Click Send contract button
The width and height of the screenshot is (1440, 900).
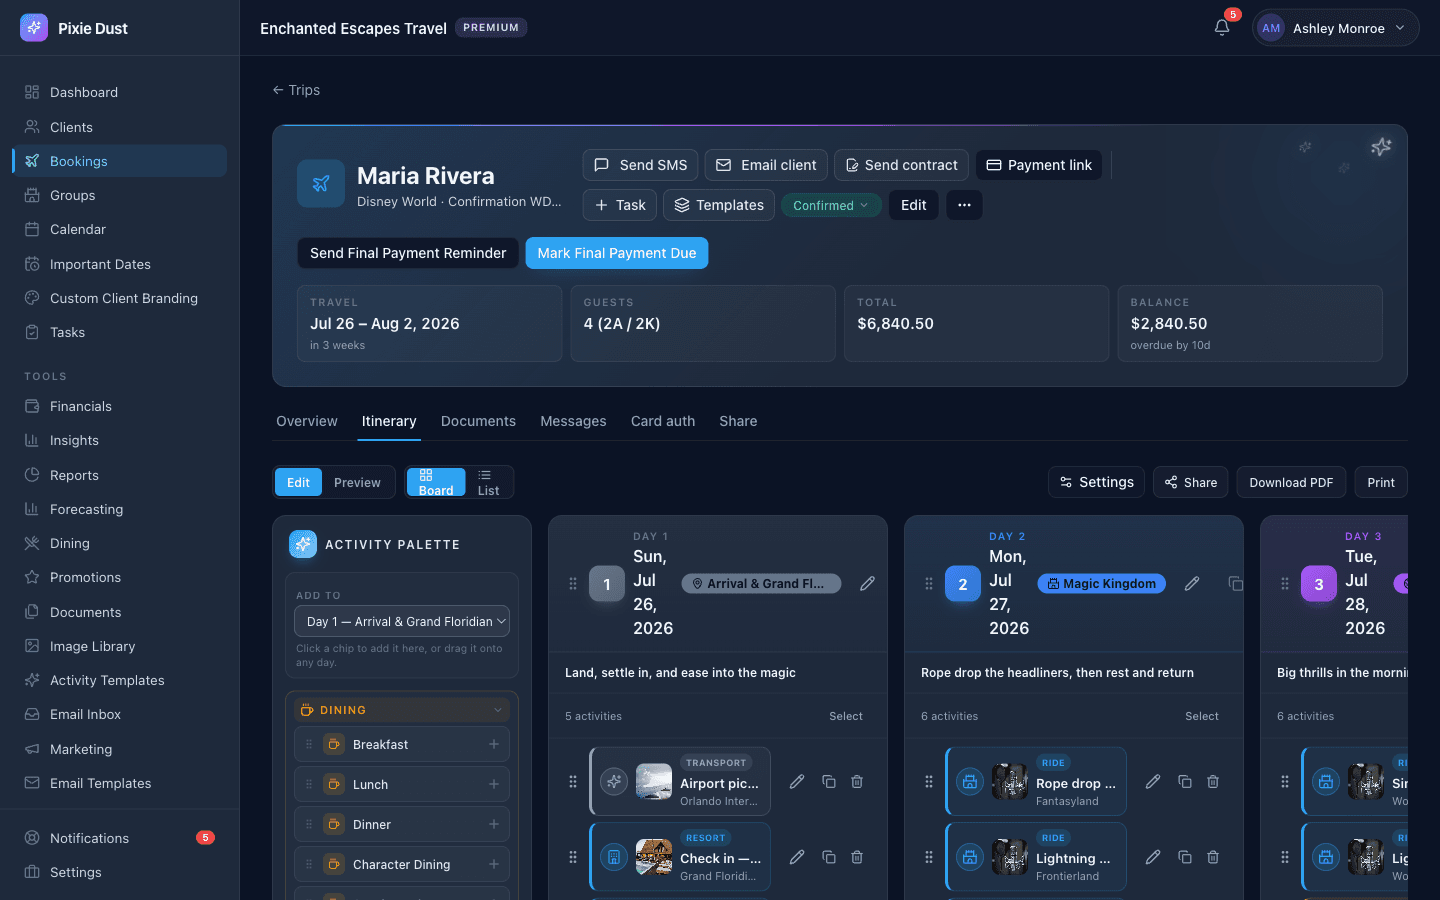click(x=901, y=165)
